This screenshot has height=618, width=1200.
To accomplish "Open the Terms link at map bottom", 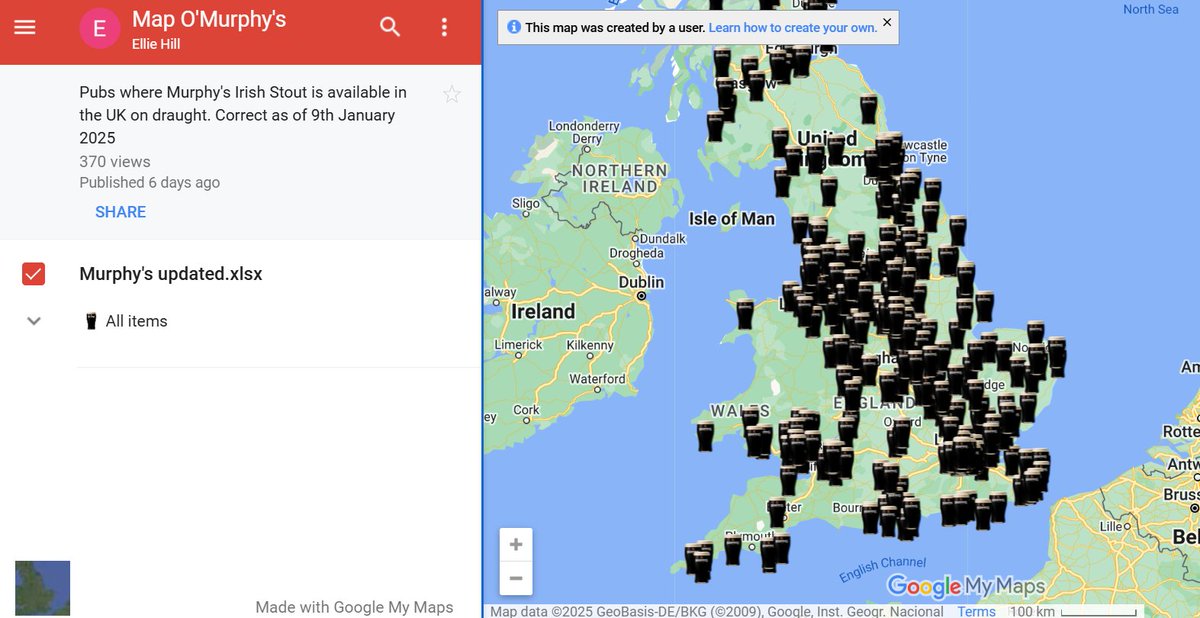I will (976, 611).
